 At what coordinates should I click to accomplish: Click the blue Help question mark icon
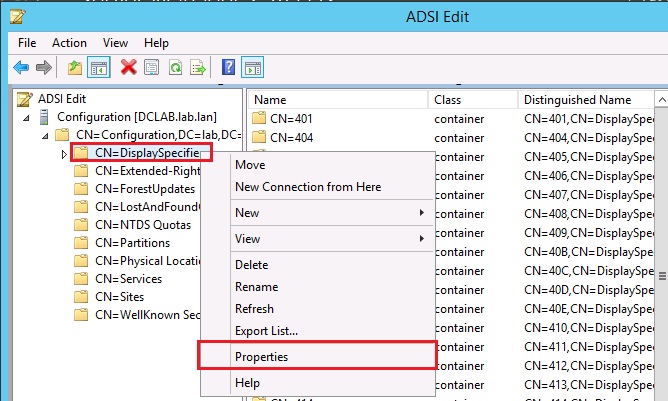[x=229, y=67]
